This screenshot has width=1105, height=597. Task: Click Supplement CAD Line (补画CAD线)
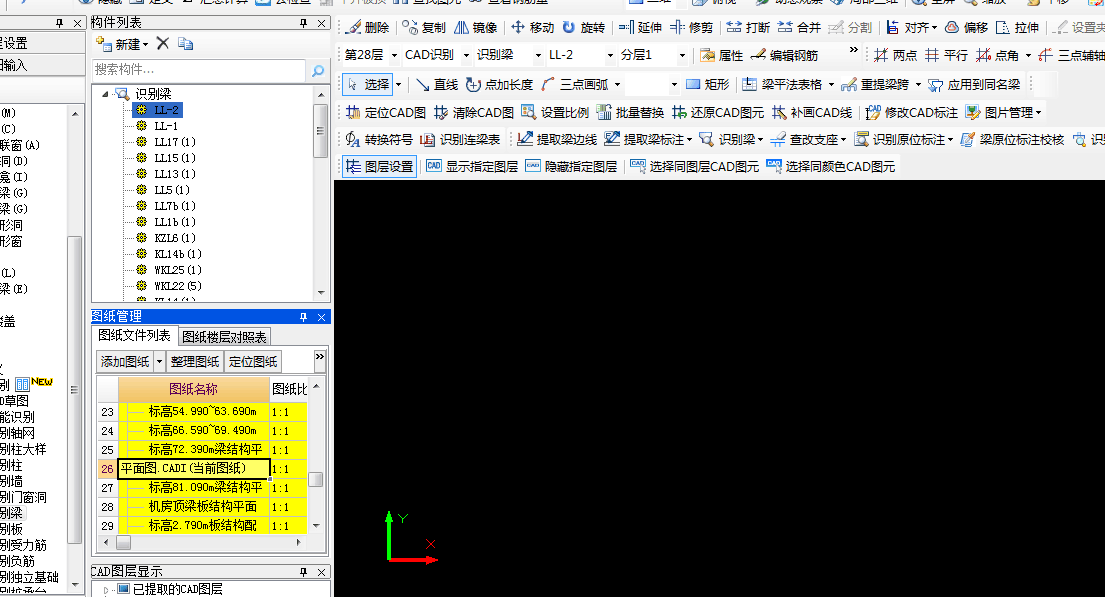pos(812,113)
